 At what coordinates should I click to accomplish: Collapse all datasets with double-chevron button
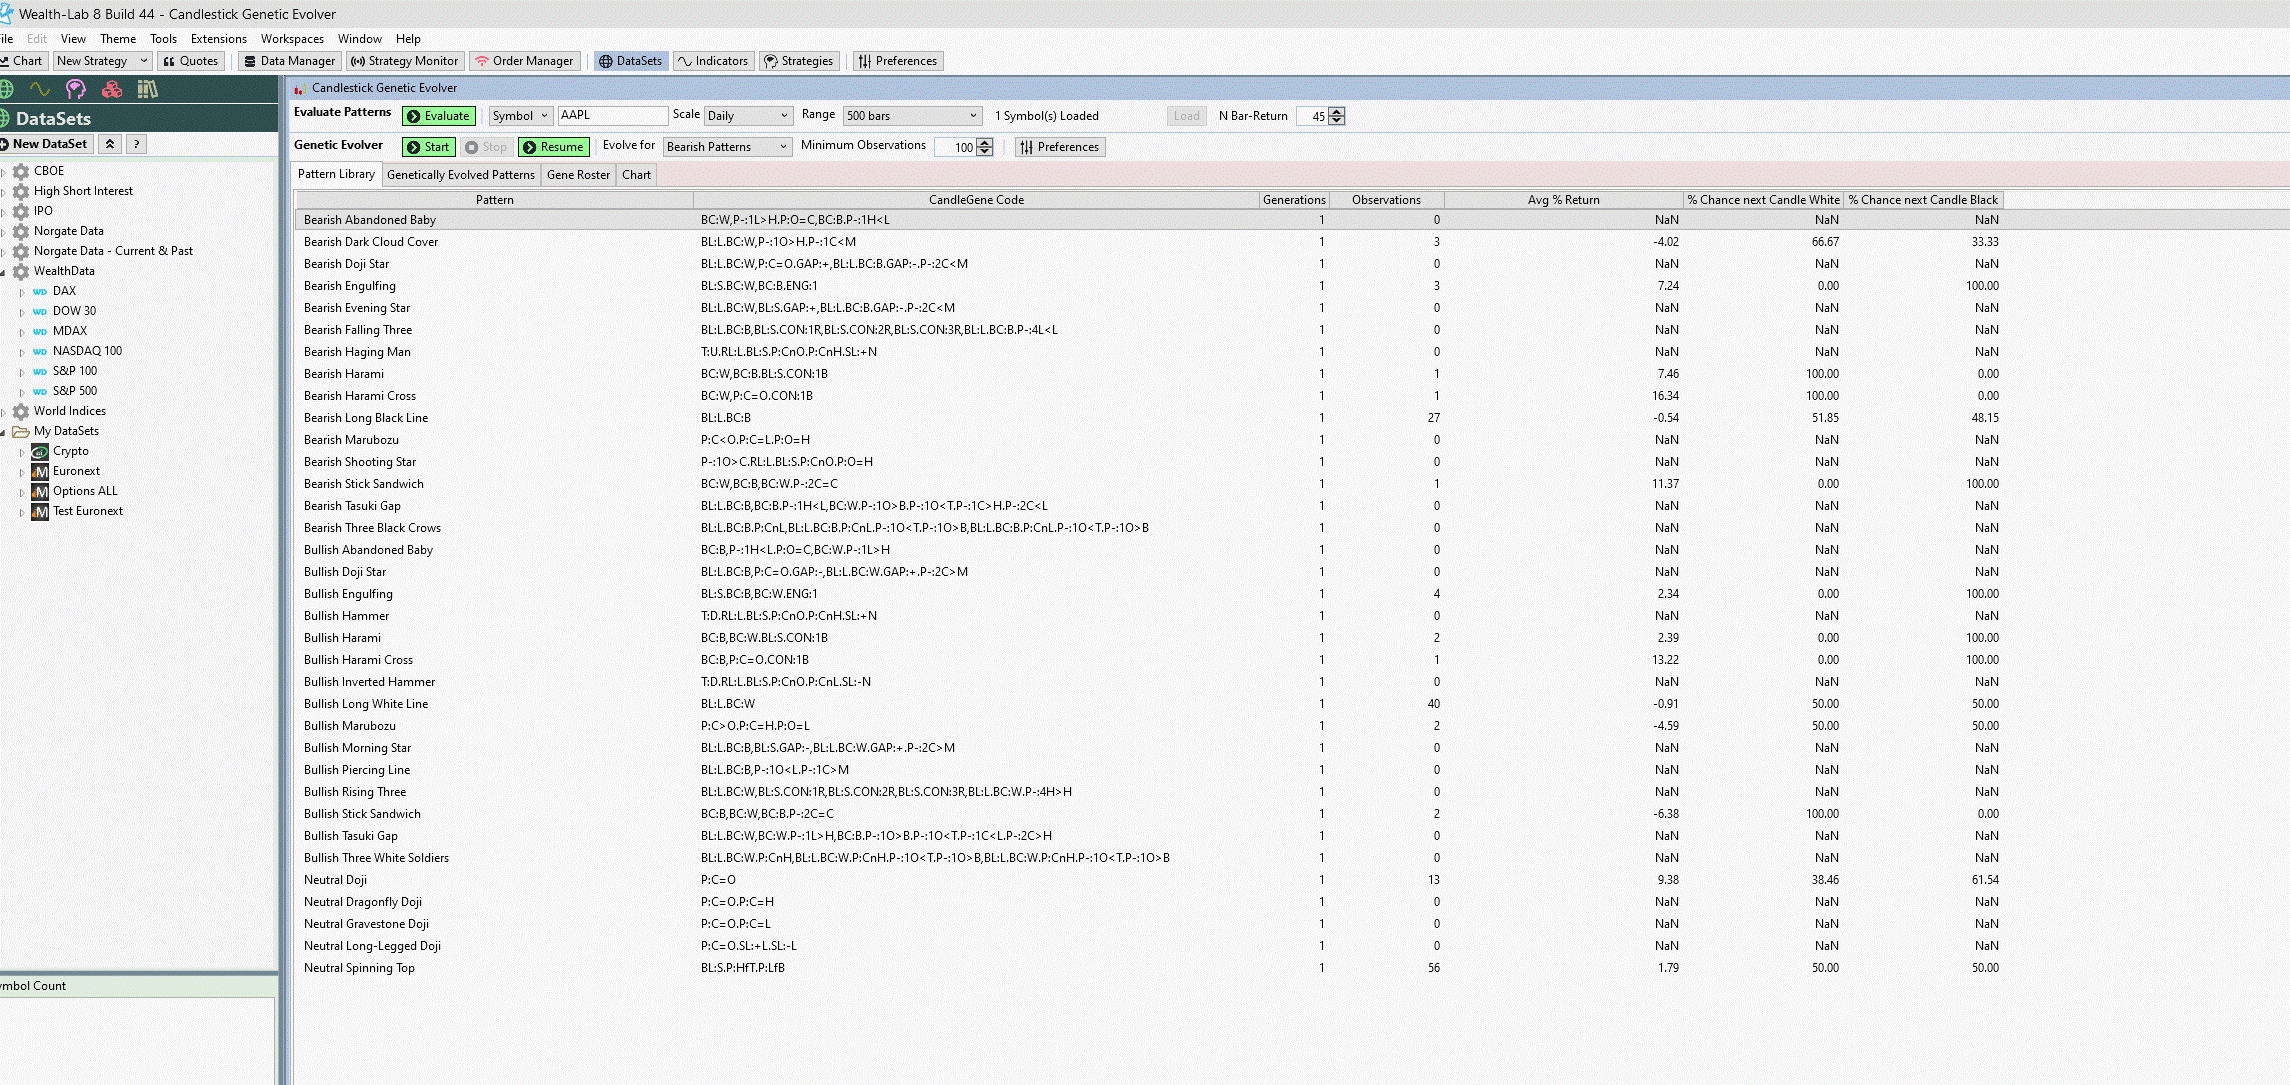pos(110,144)
